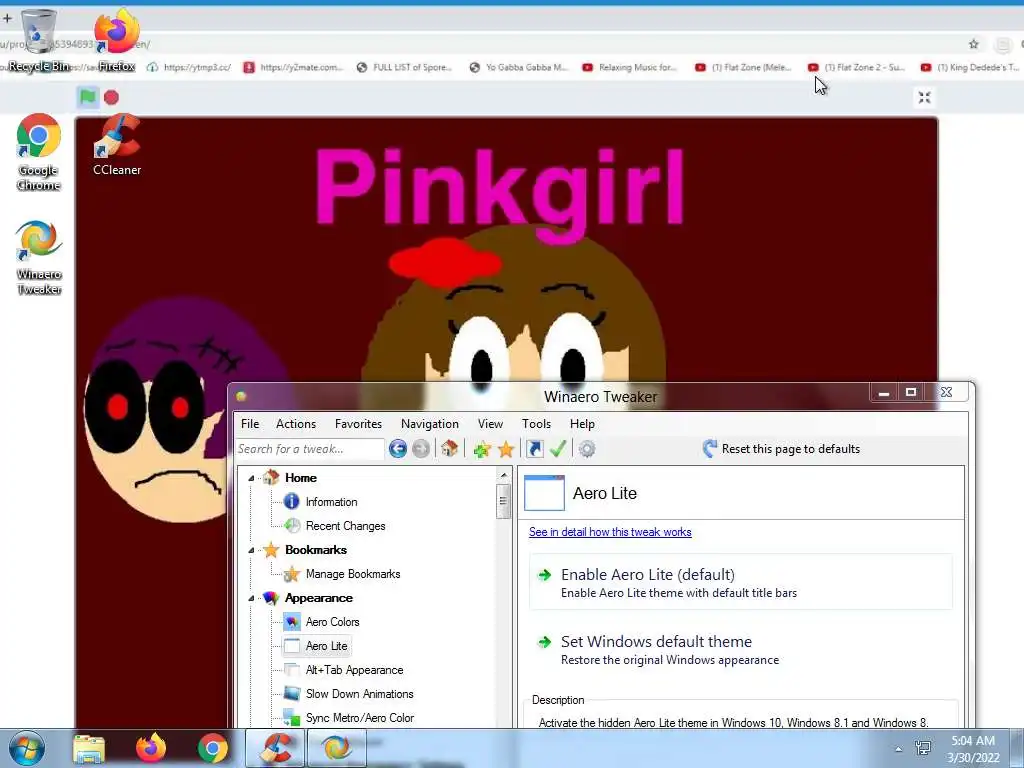
Task: Open the Navigation menu
Action: 430,424
